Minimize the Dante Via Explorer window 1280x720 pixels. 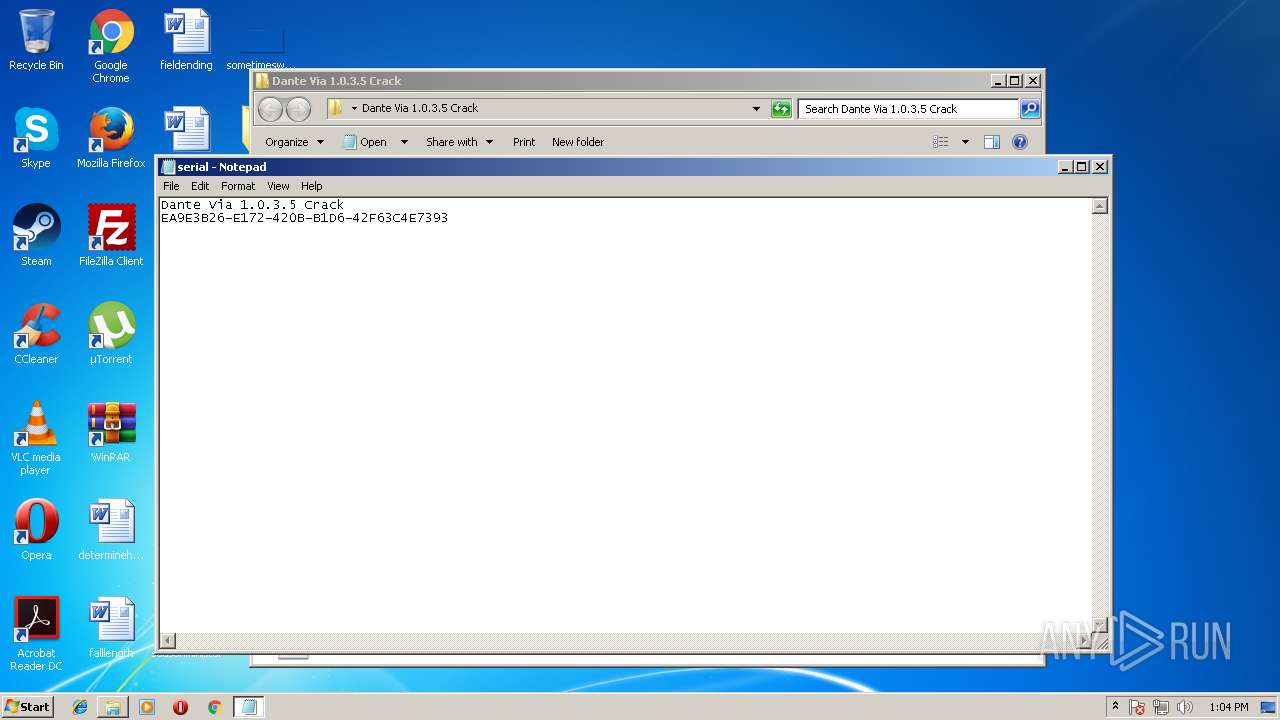point(997,81)
